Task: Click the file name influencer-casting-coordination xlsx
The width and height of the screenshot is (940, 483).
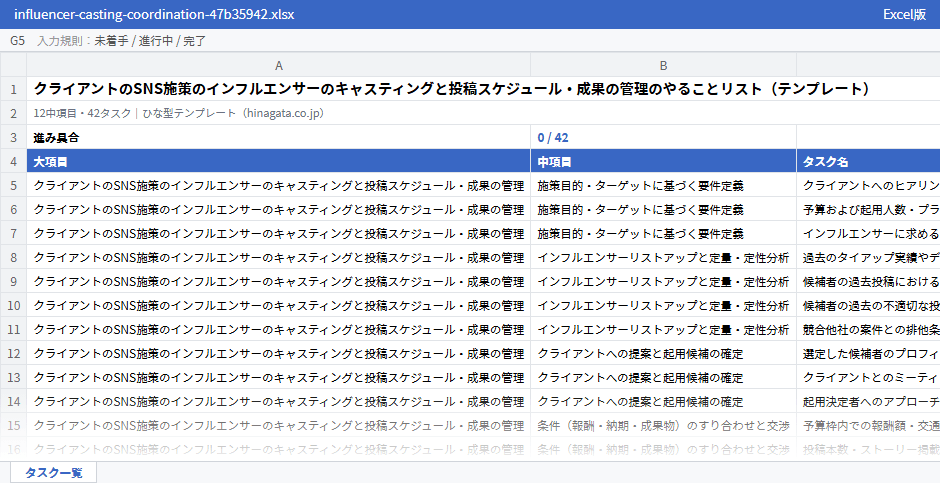Action: click(154, 14)
